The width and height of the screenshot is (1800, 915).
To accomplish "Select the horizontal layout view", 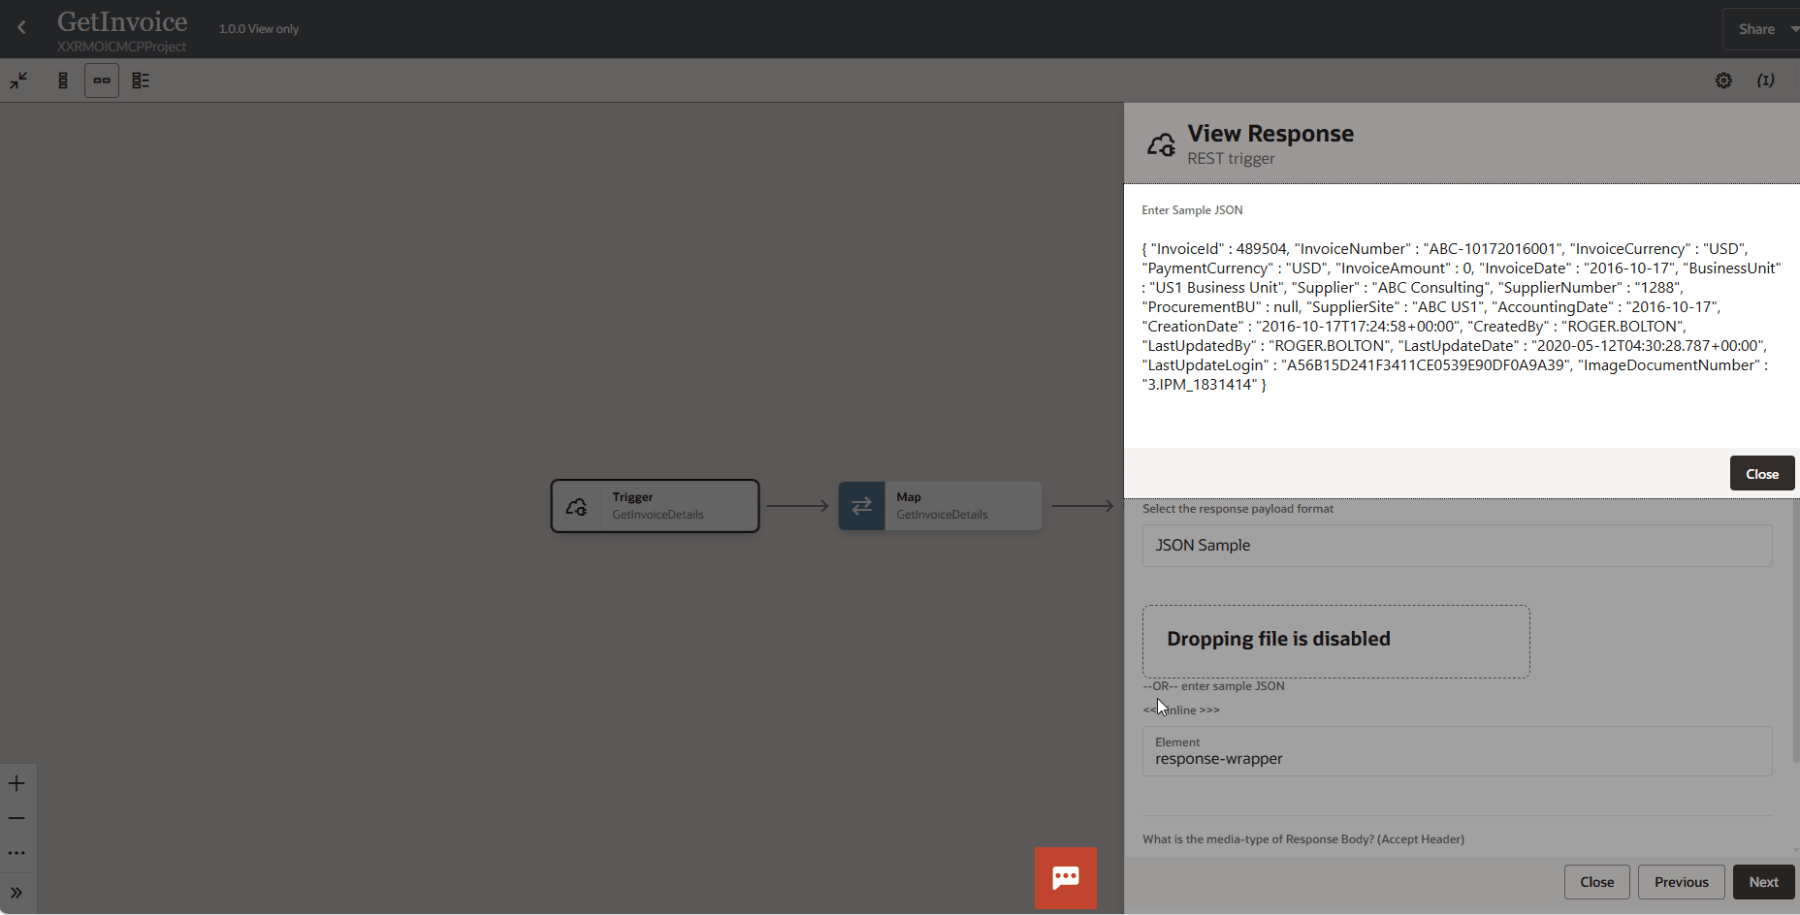I will (x=102, y=81).
